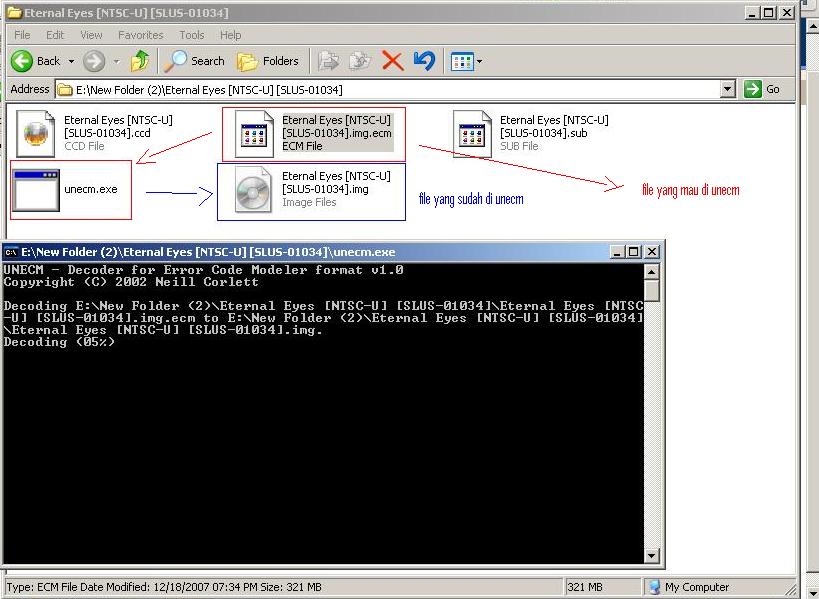819x599 pixels.
Task: Maximize the Eternal Eyes Explorer window
Action: tap(769, 13)
